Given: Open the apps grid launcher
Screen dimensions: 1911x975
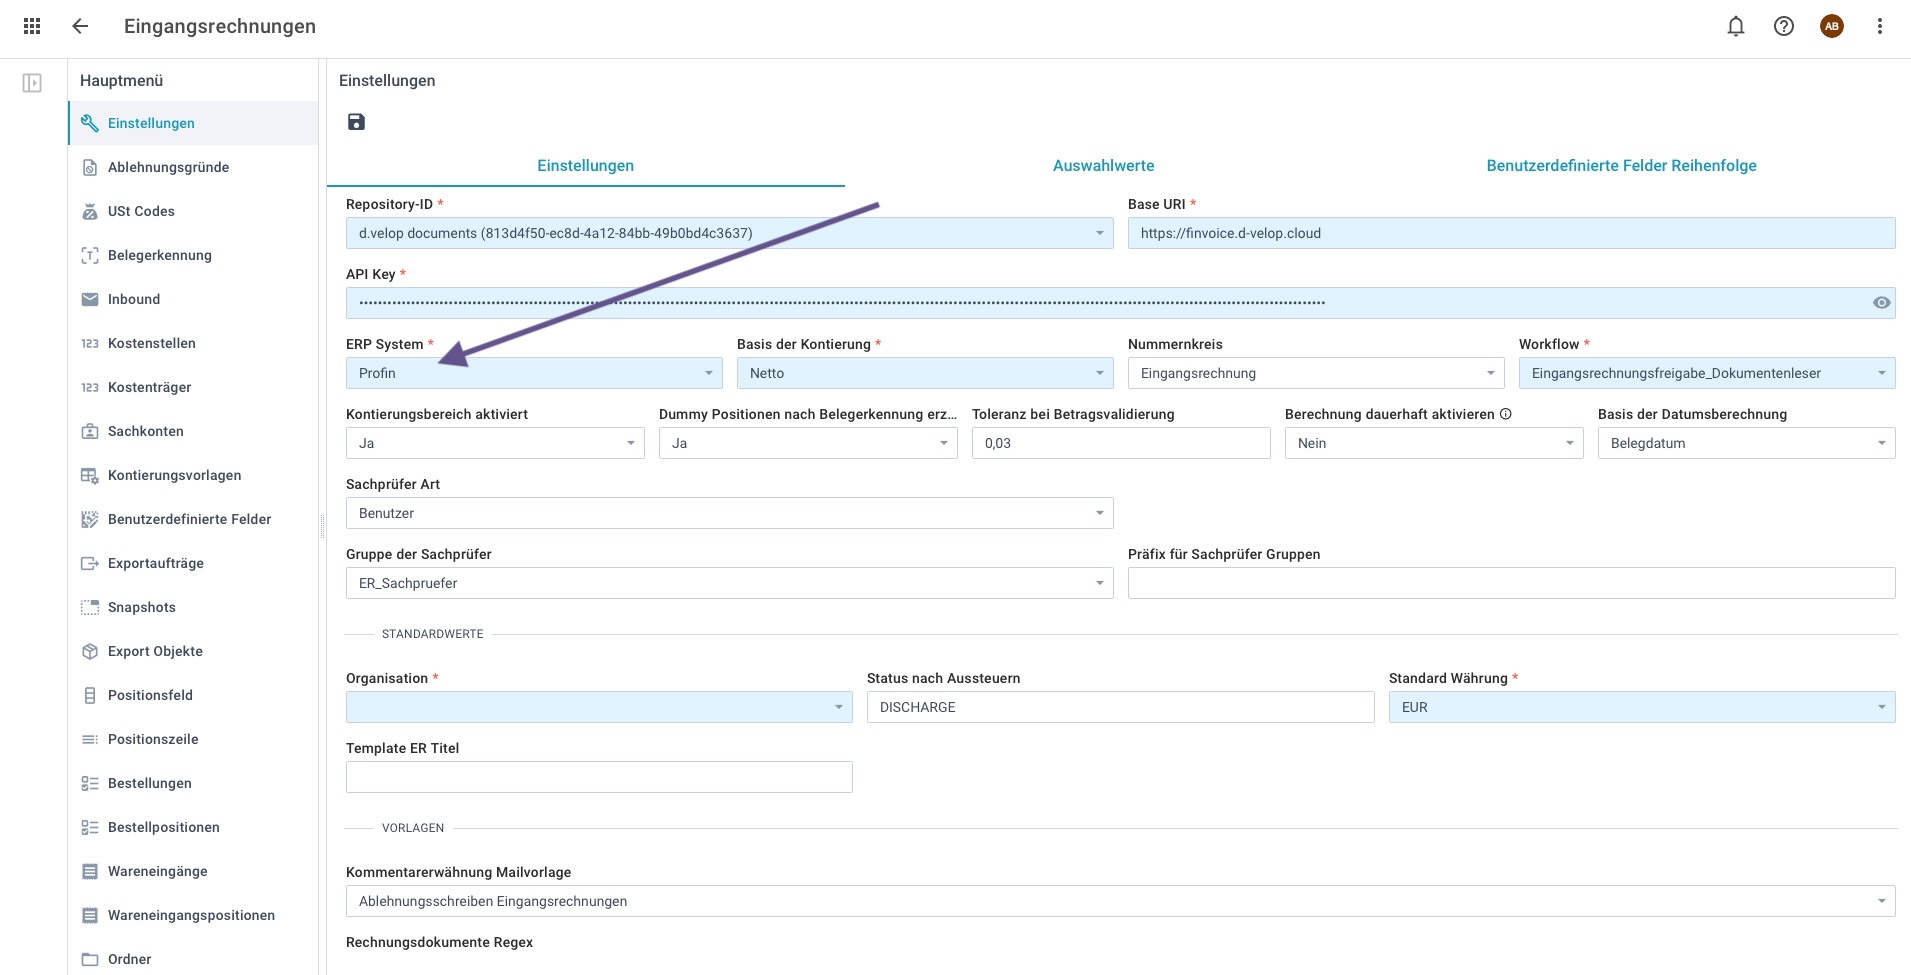Looking at the screenshot, I should click(32, 26).
